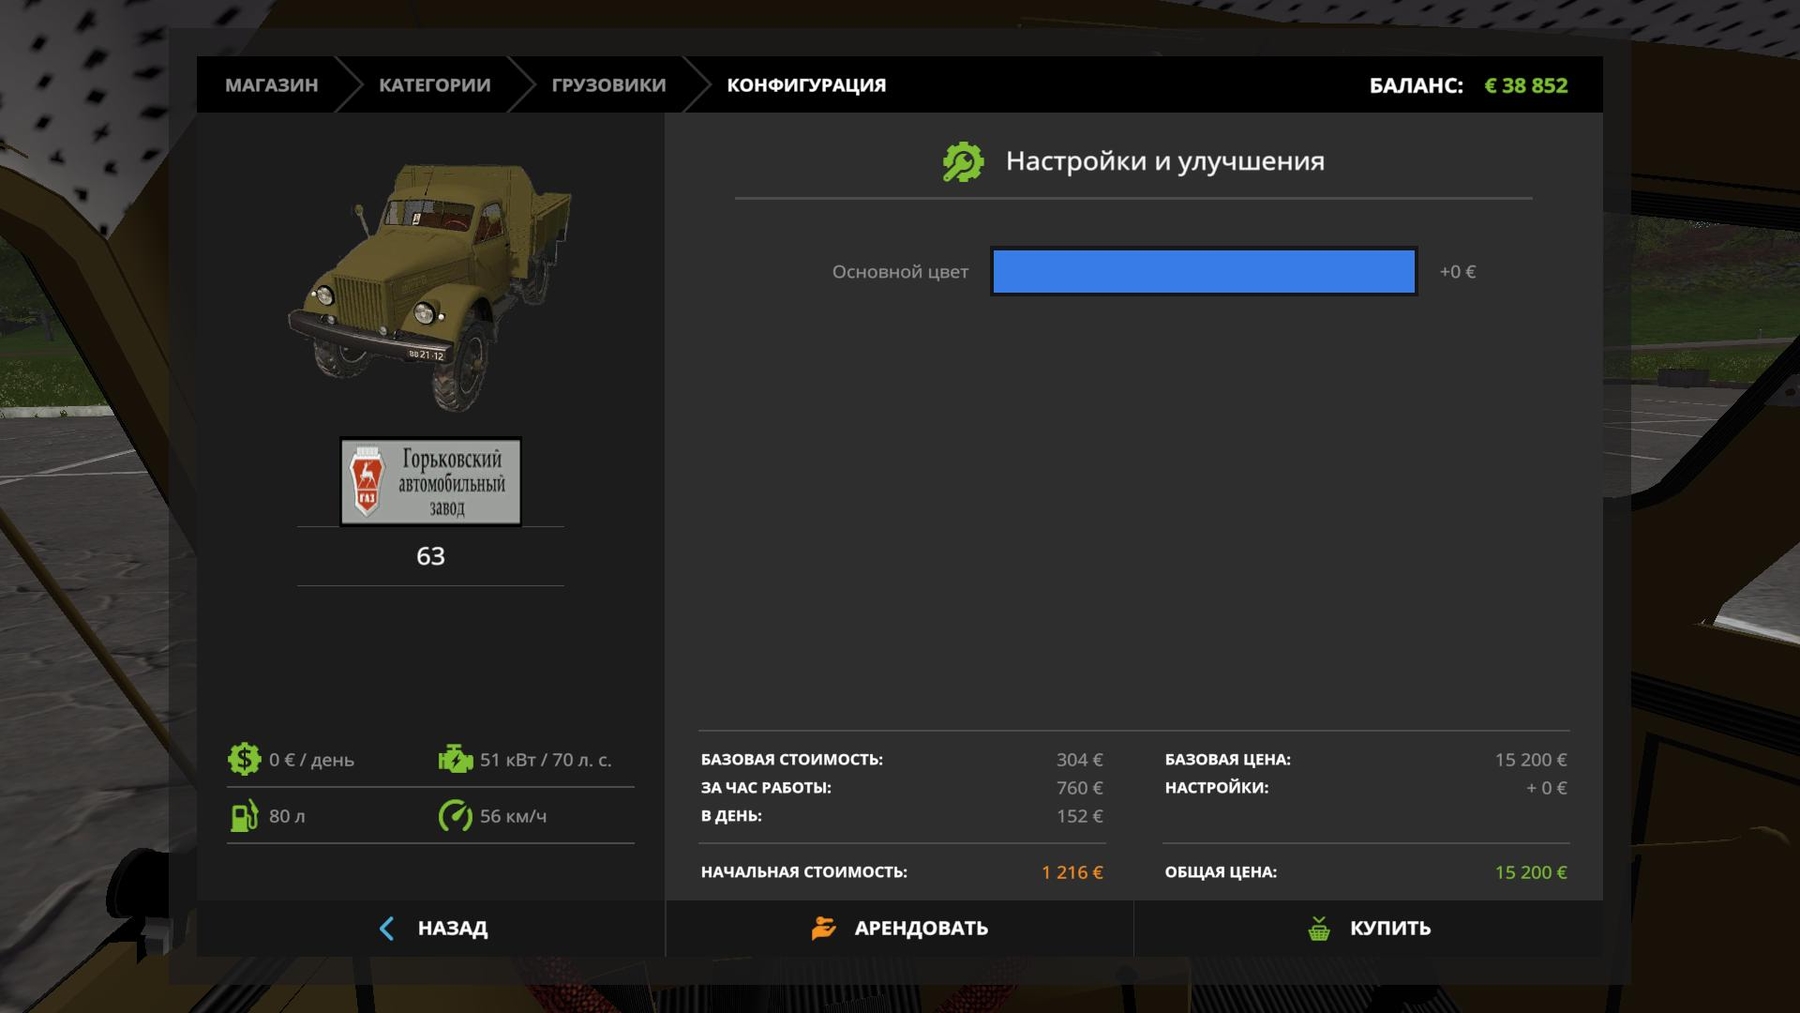Open the Магазин breadcrumb tab
Image resolution: width=1800 pixels, height=1013 pixels.
point(271,85)
